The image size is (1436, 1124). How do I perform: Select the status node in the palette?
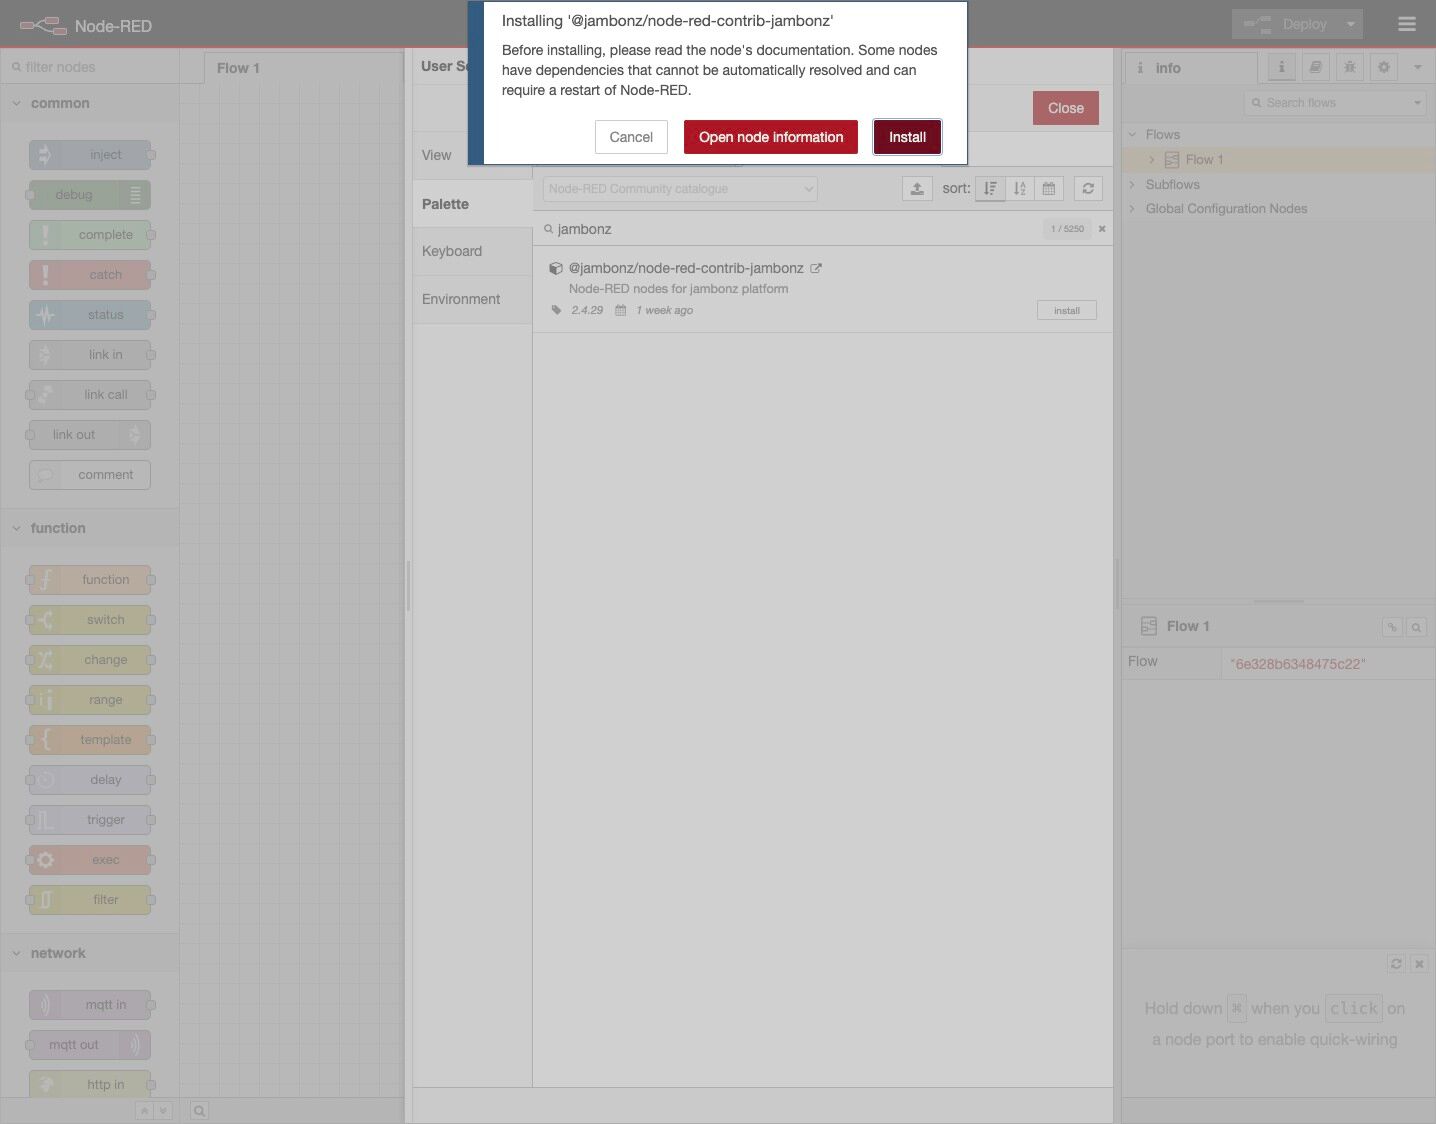tap(90, 315)
